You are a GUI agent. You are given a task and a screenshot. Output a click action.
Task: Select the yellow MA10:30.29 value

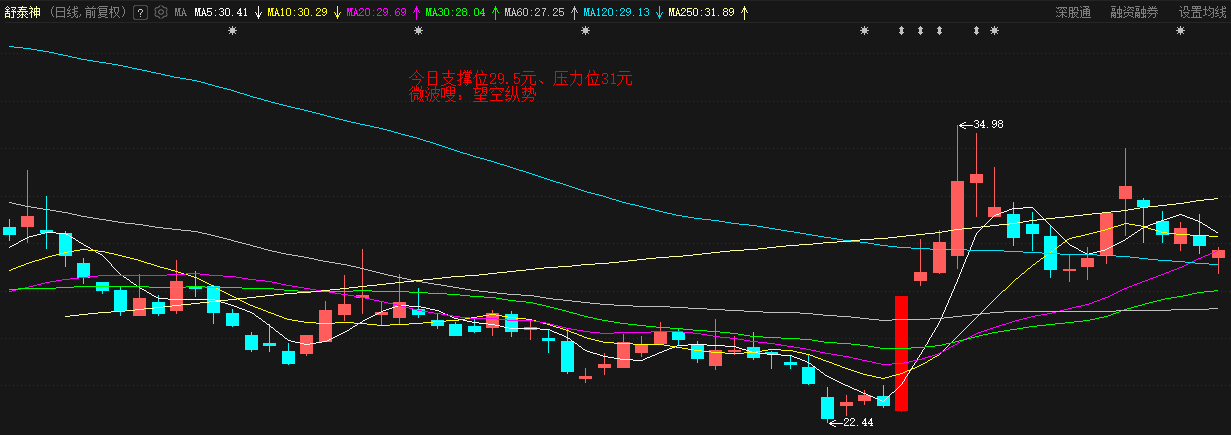click(x=299, y=13)
